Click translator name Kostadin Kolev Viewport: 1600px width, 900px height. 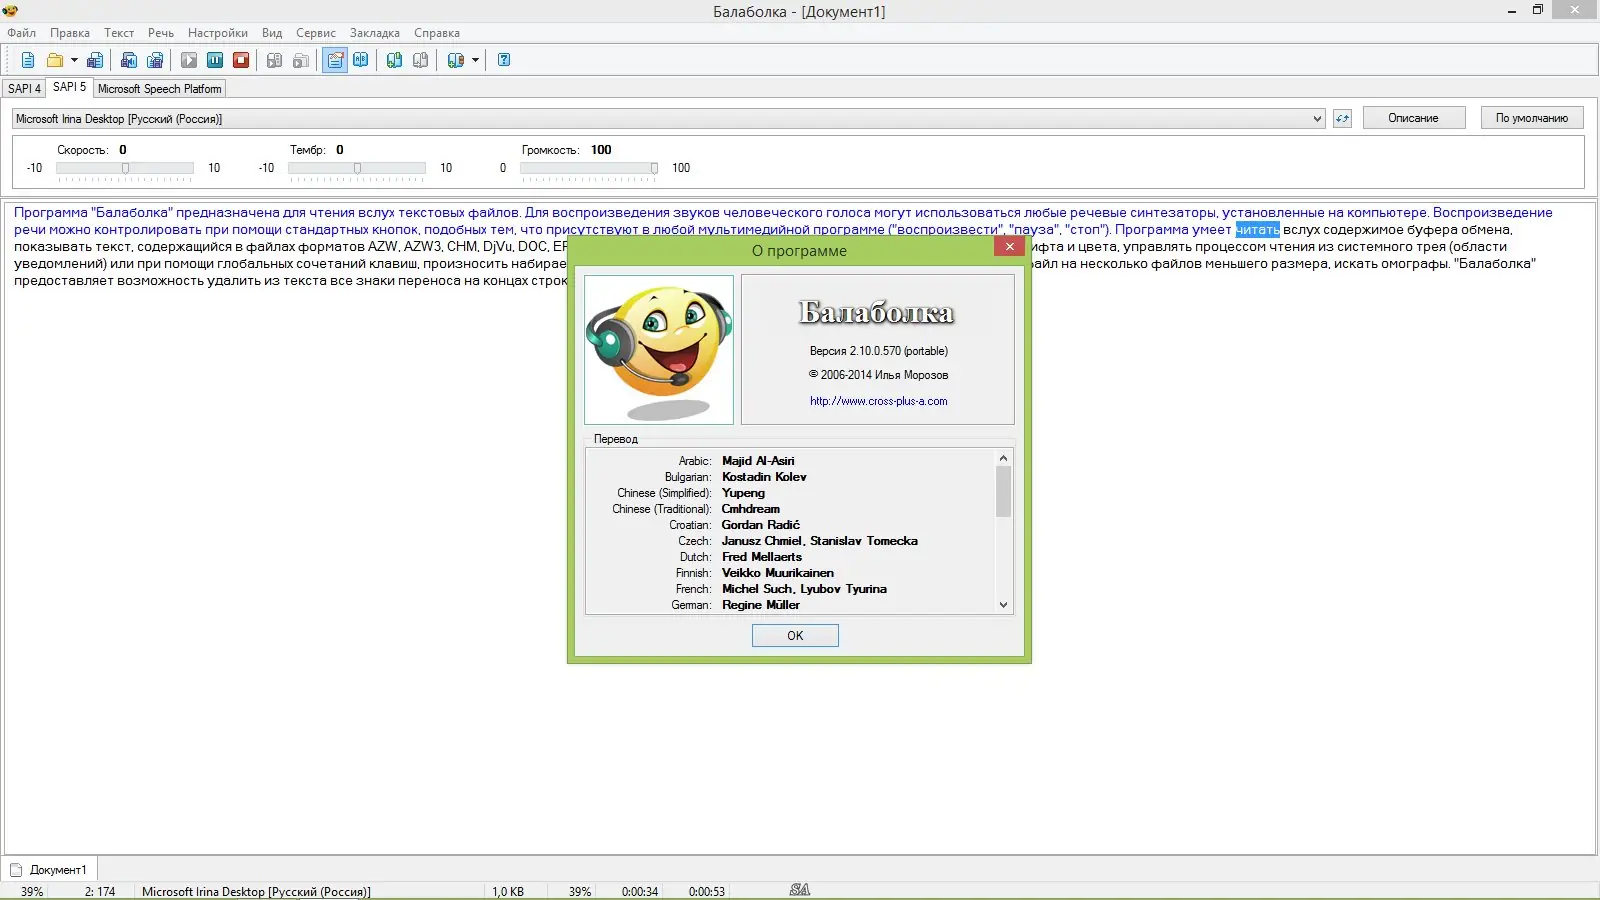(x=764, y=477)
